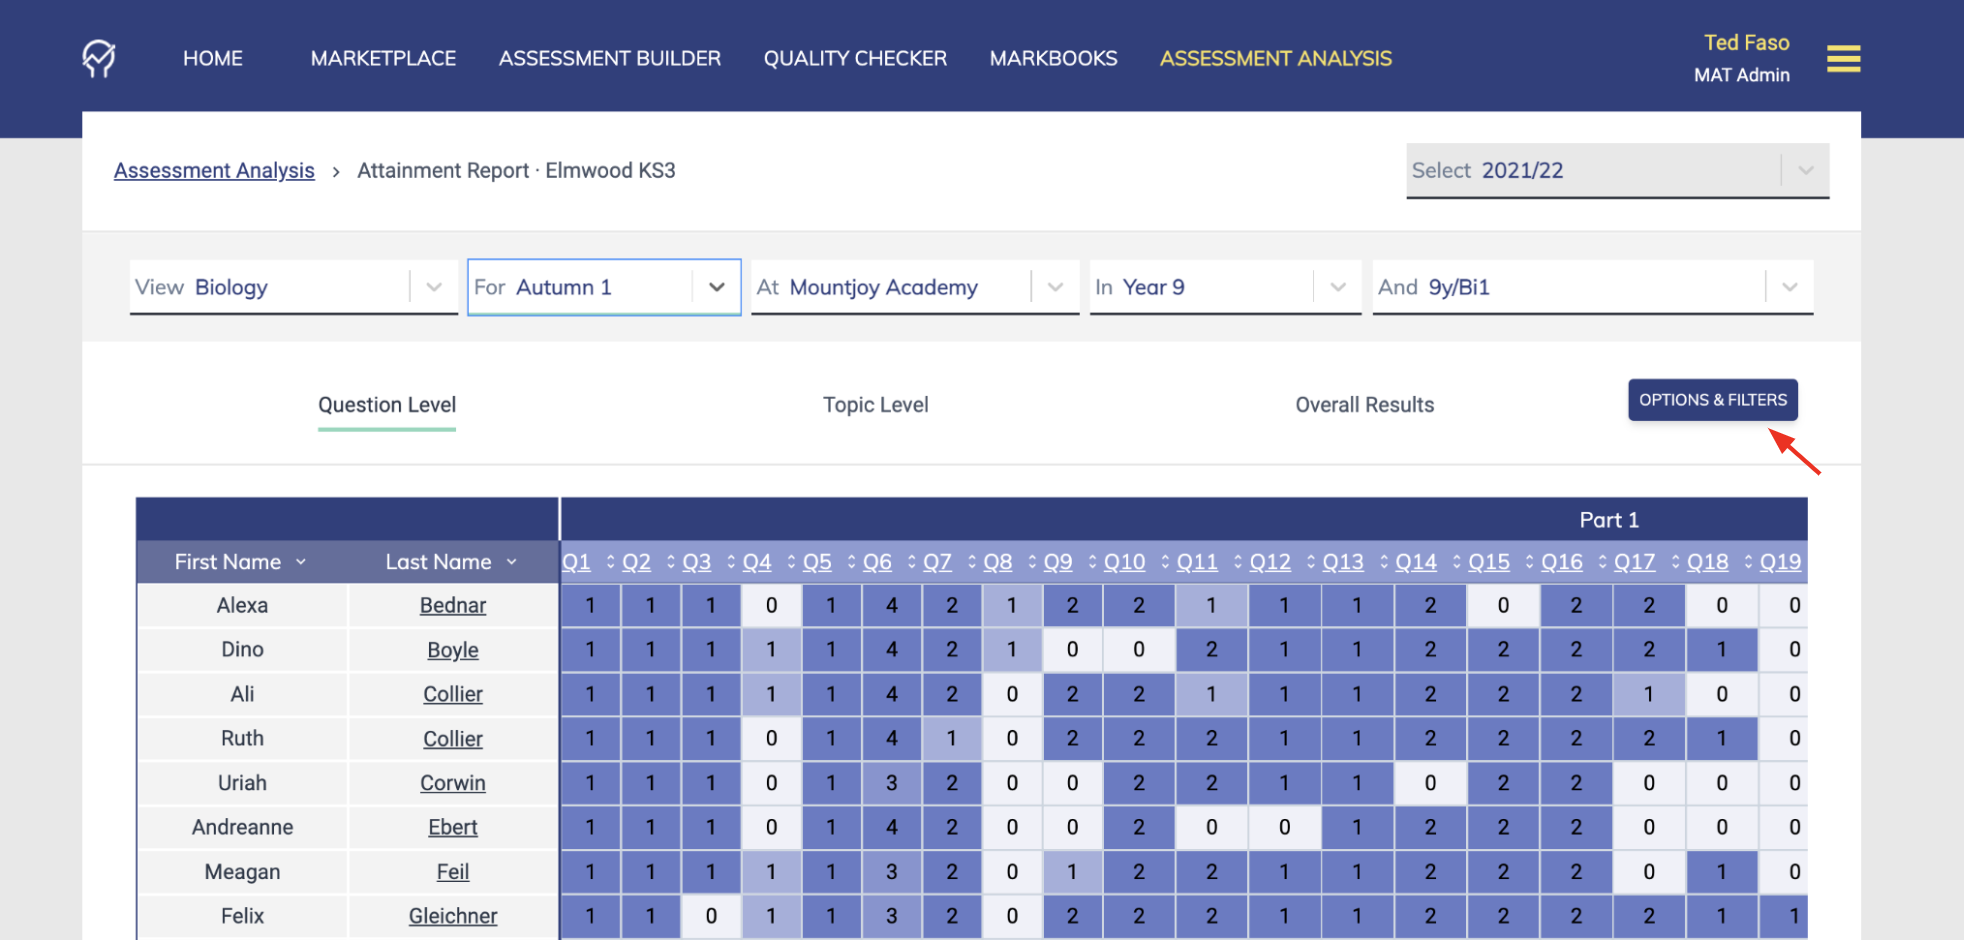
Task: Click the sort arrows beside column Q19
Action: [1747, 561]
